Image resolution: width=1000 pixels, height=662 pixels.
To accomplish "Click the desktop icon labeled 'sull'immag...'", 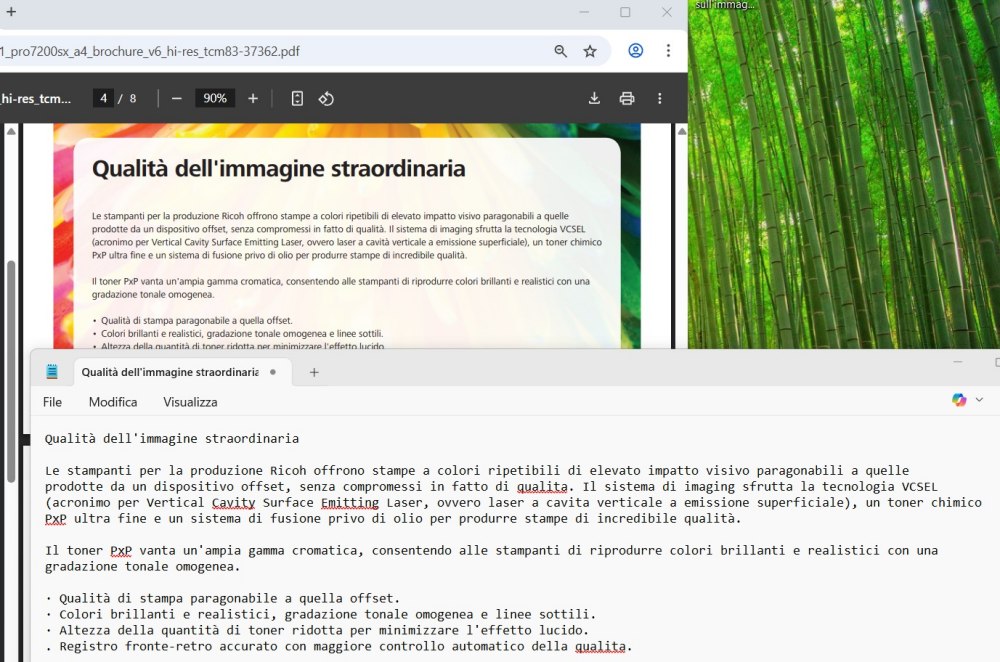I will point(725,5).
